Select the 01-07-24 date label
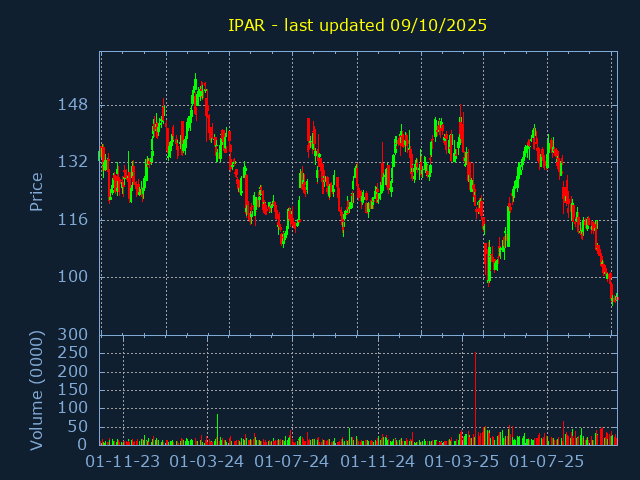The width and height of the screenshot is (640, 480). coord(292,462)
